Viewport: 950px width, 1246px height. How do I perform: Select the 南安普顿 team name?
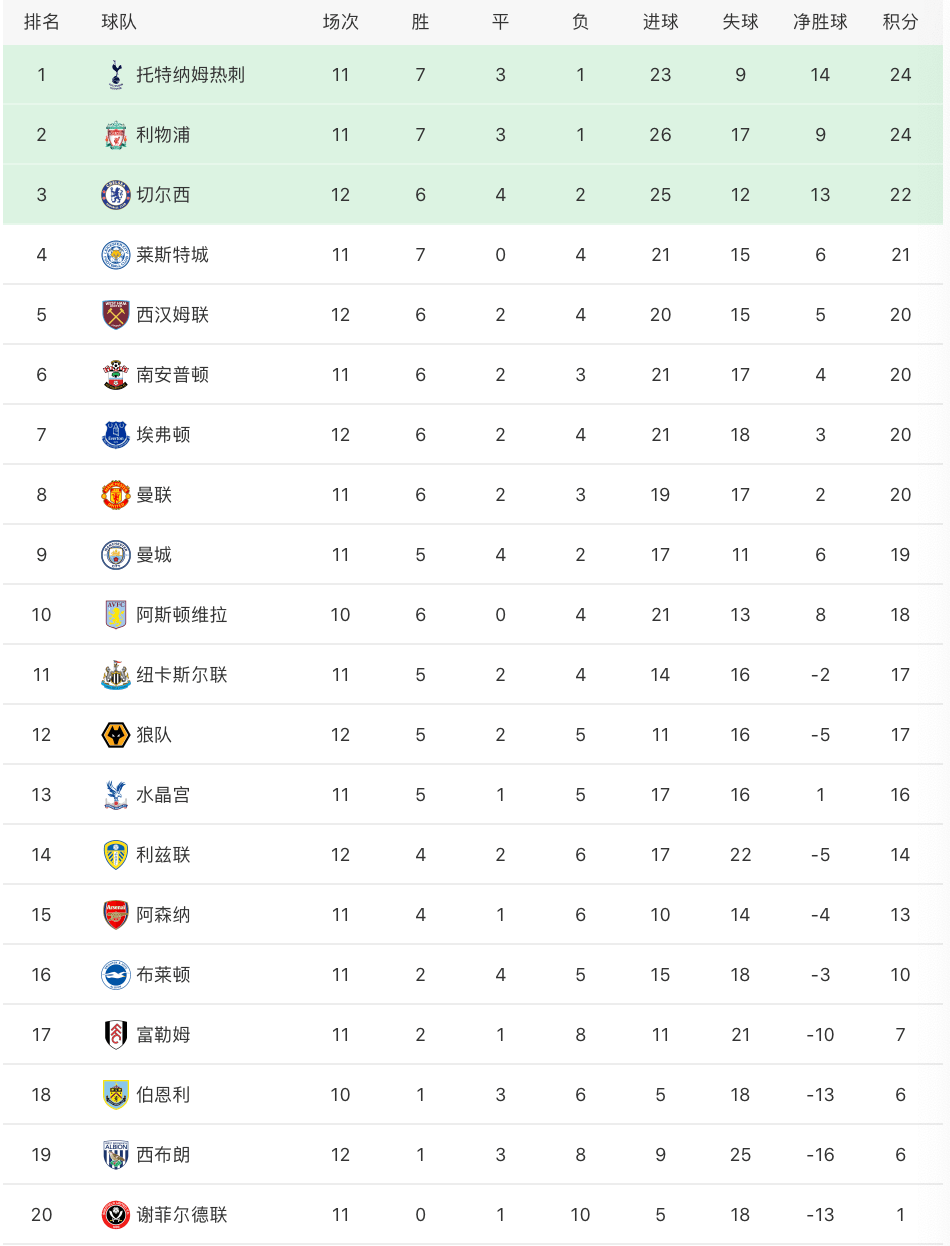(x=173, y=375)
